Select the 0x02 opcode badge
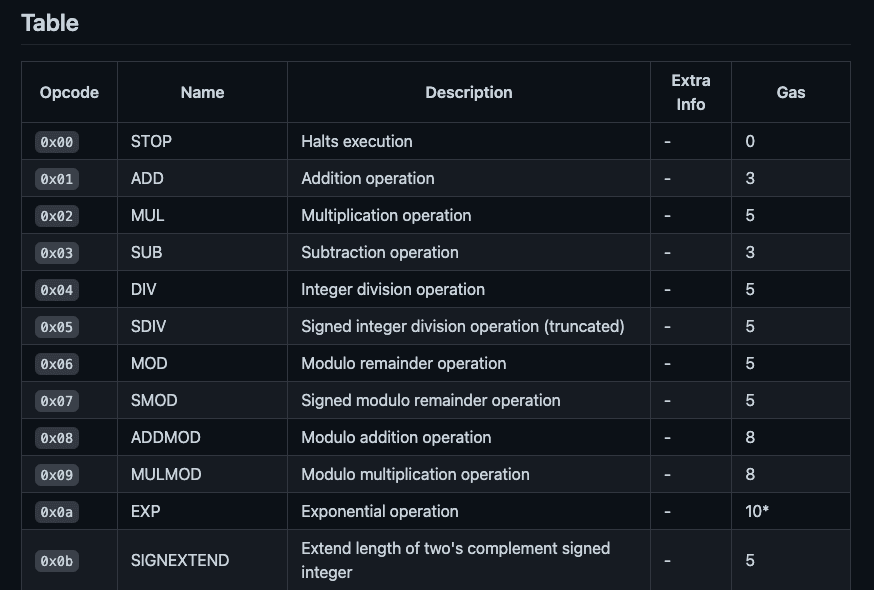Image resolution: width=874 pixels, height=590 pixels. 57,216
